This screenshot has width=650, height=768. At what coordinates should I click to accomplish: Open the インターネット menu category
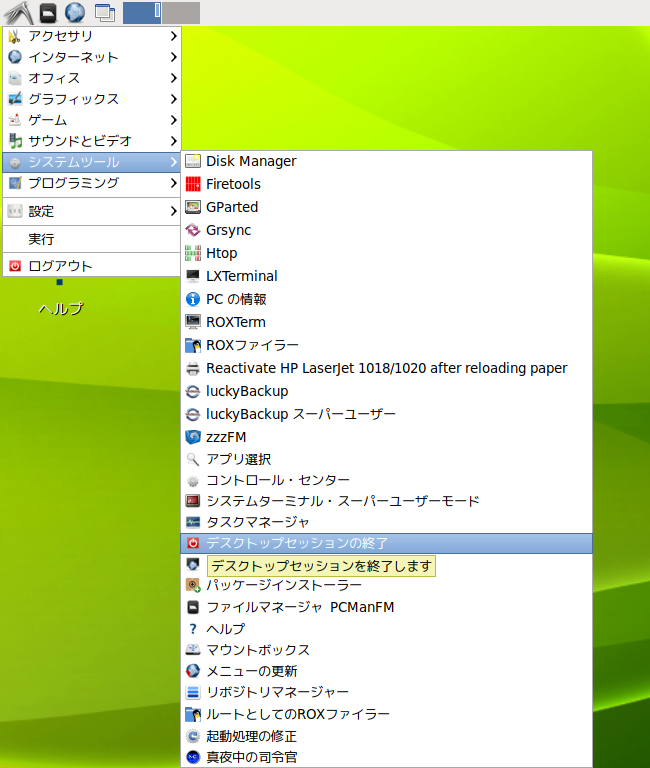coord(92,57)
